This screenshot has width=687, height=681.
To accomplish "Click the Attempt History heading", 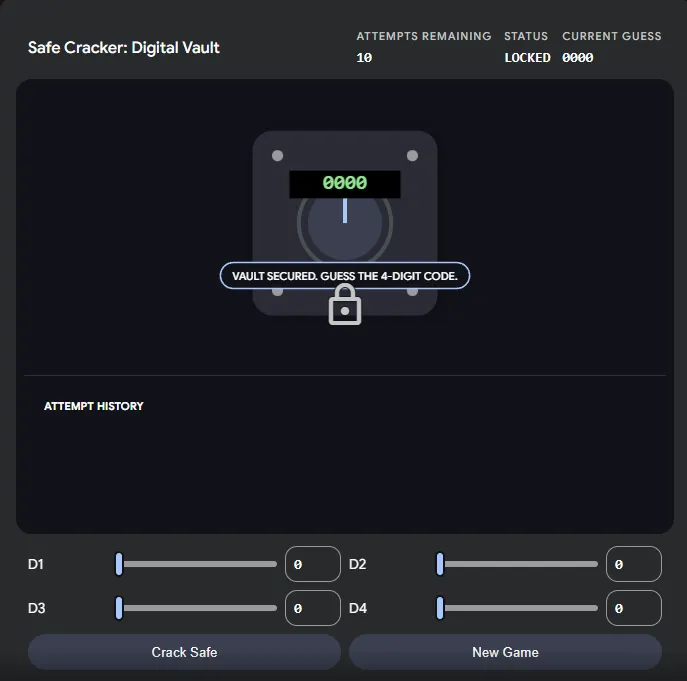I will 94,406.
